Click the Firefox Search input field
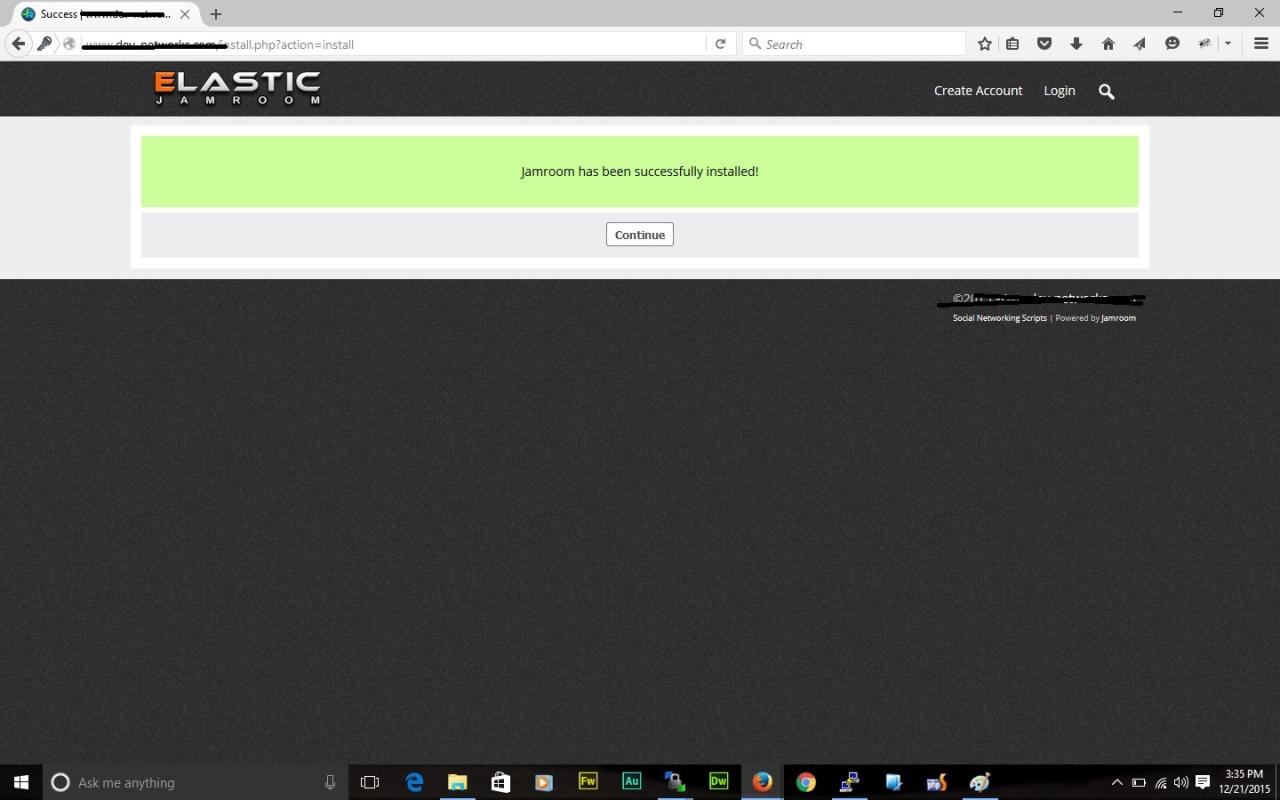 pyautogui.click(x=860, y=44)
